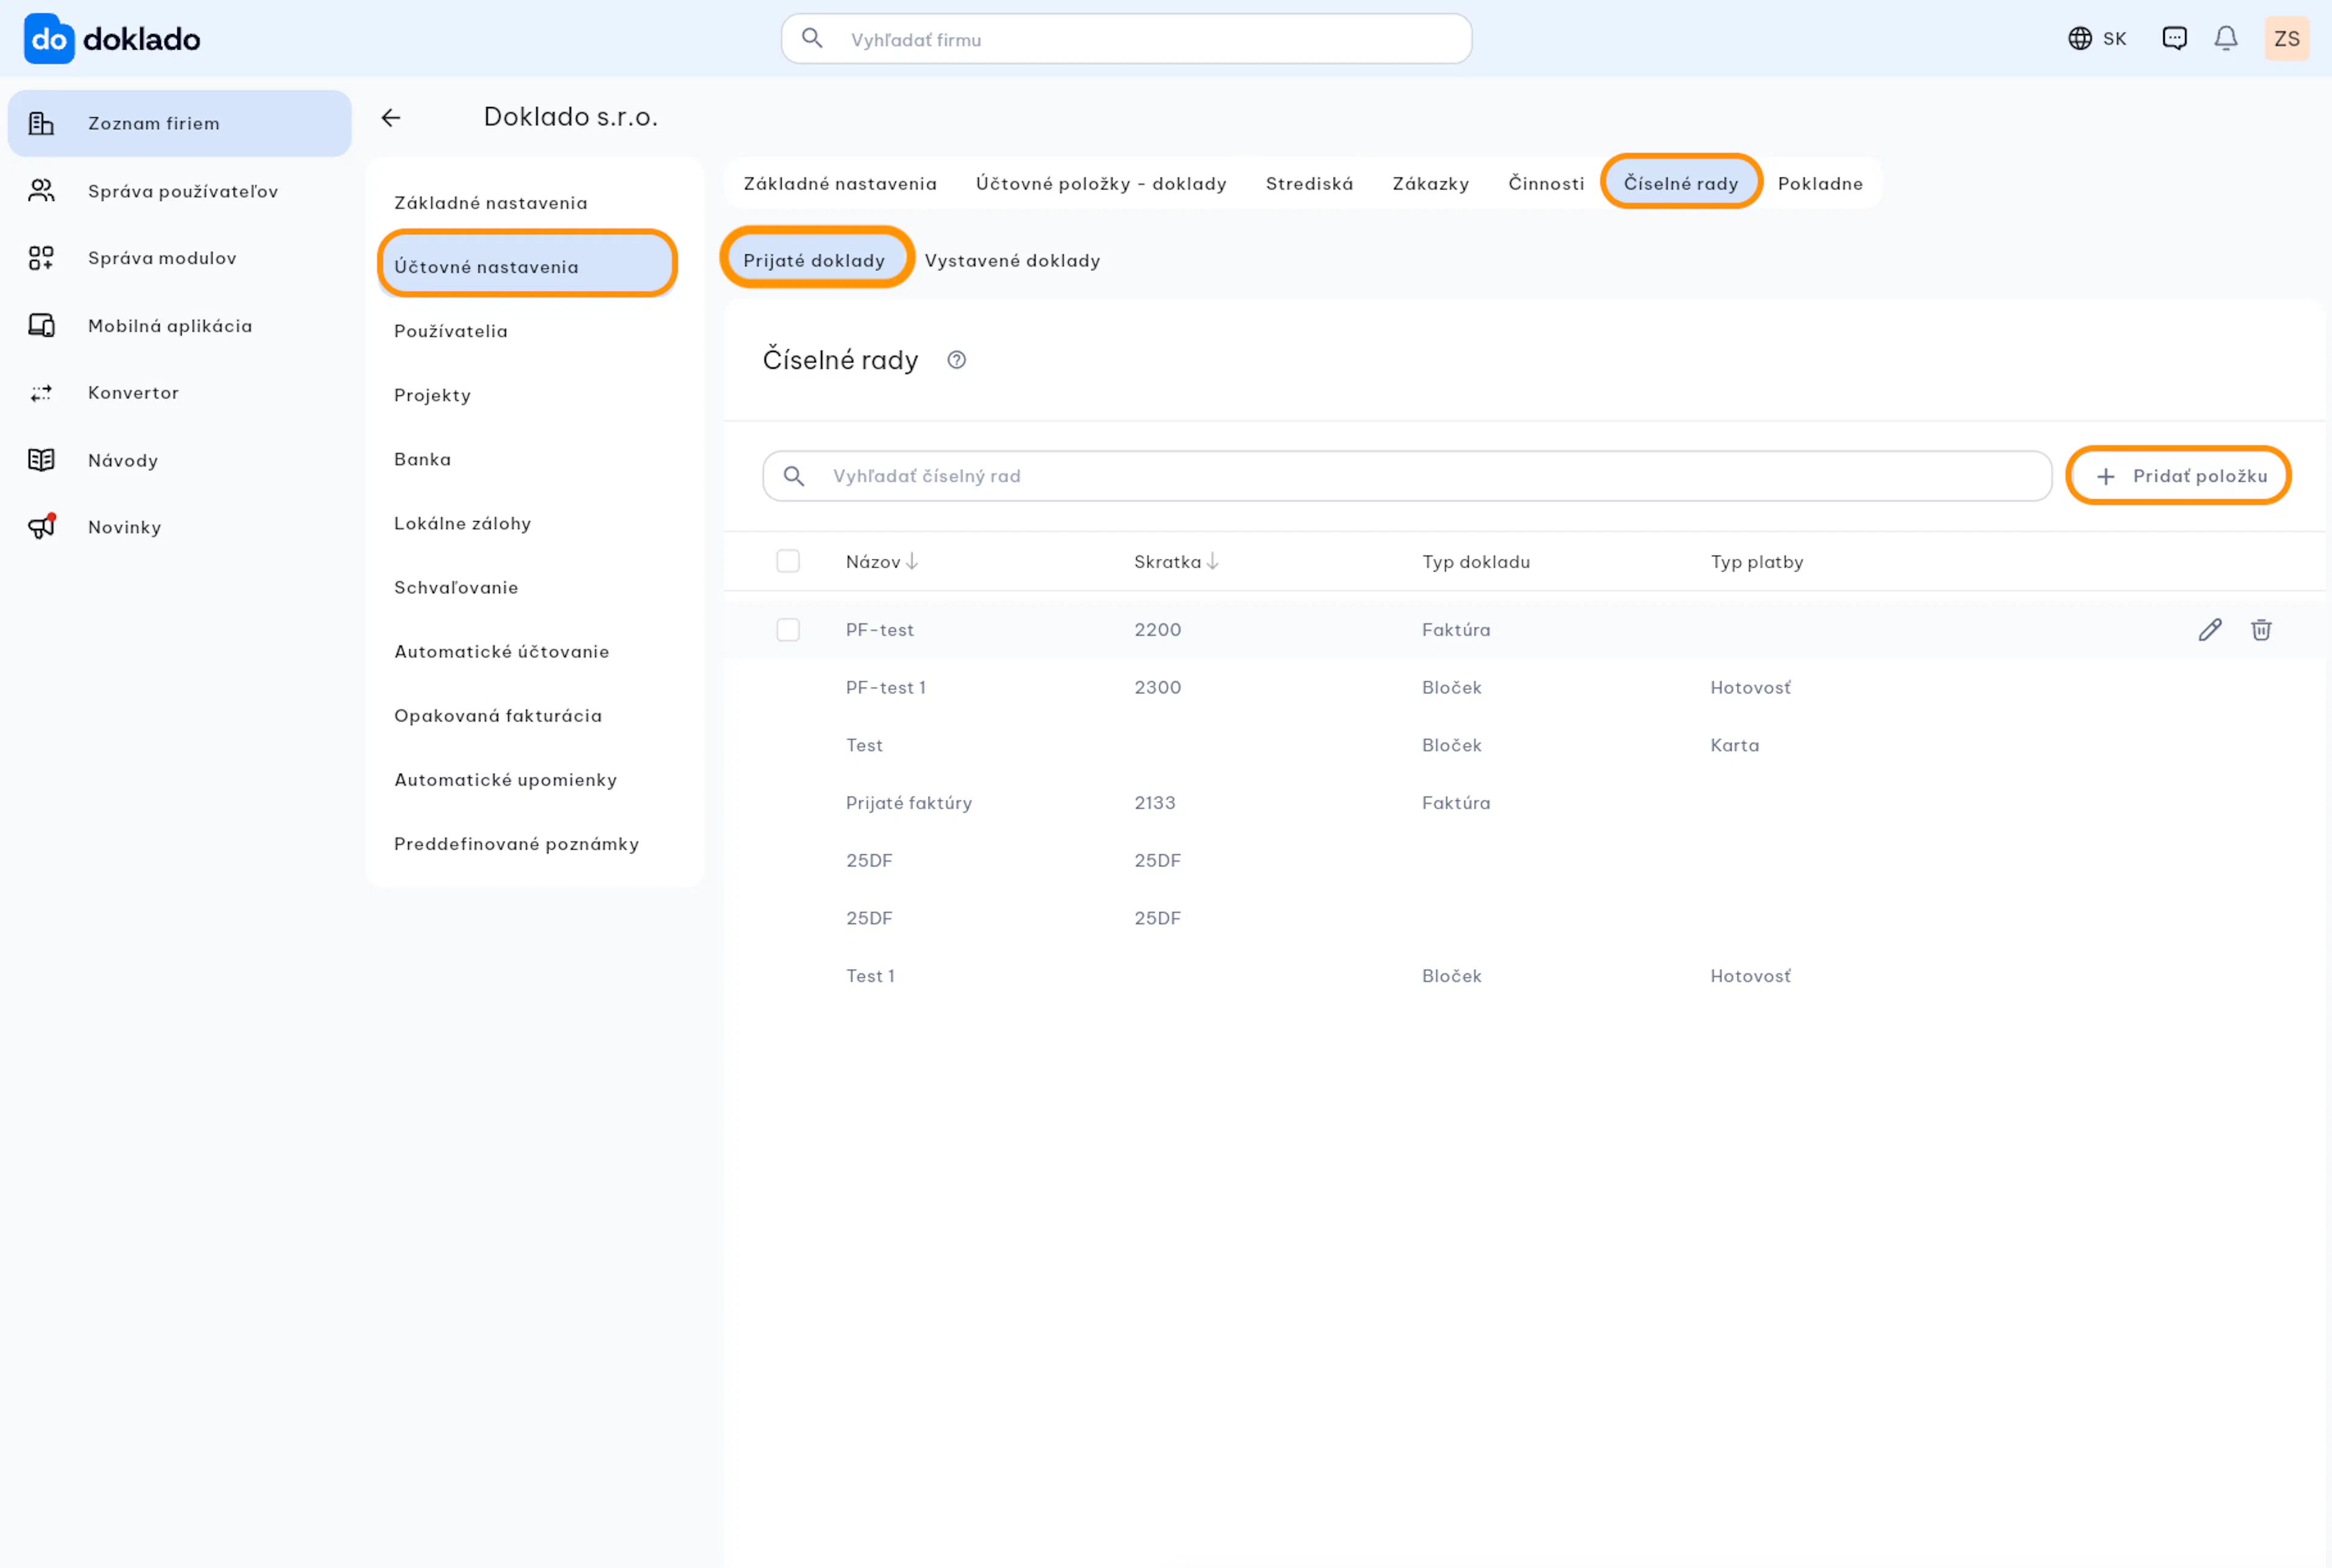Click the Správa používateľov people icon
The height and width of the screenshot is (1568, 2332).
coord(41,191)
